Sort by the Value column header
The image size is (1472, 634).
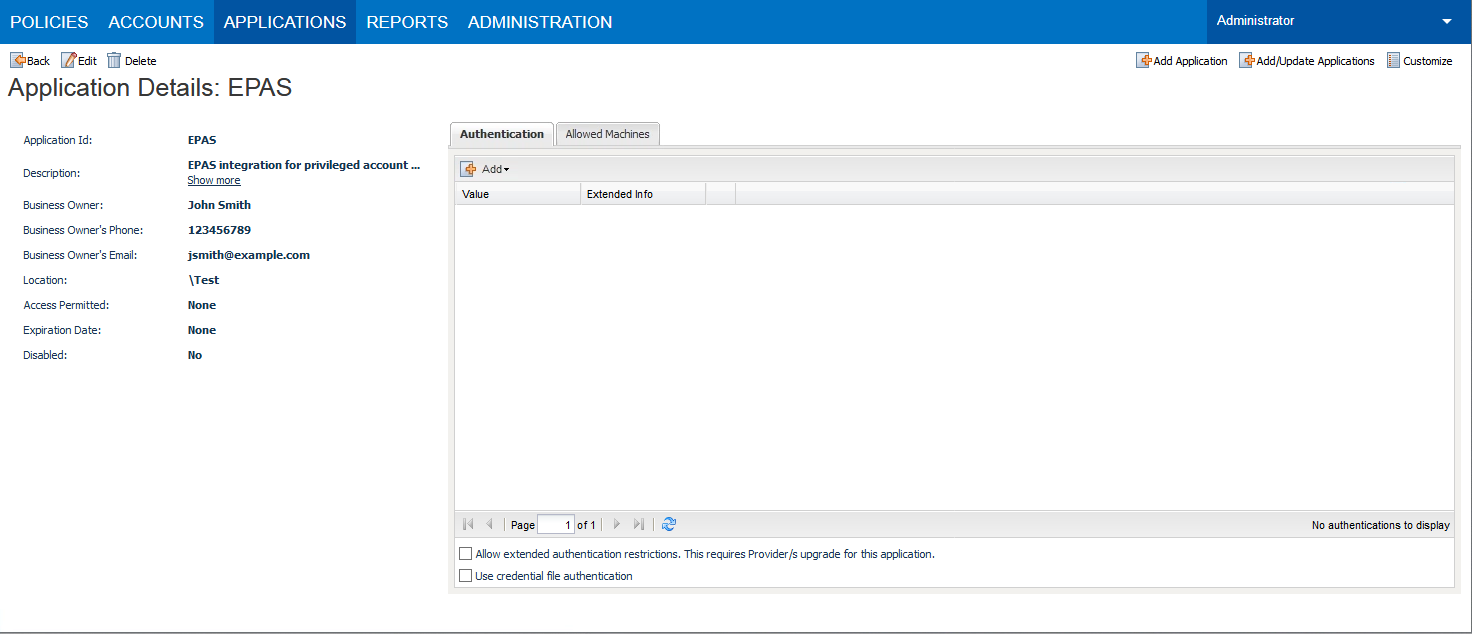(x=475, y=193)
